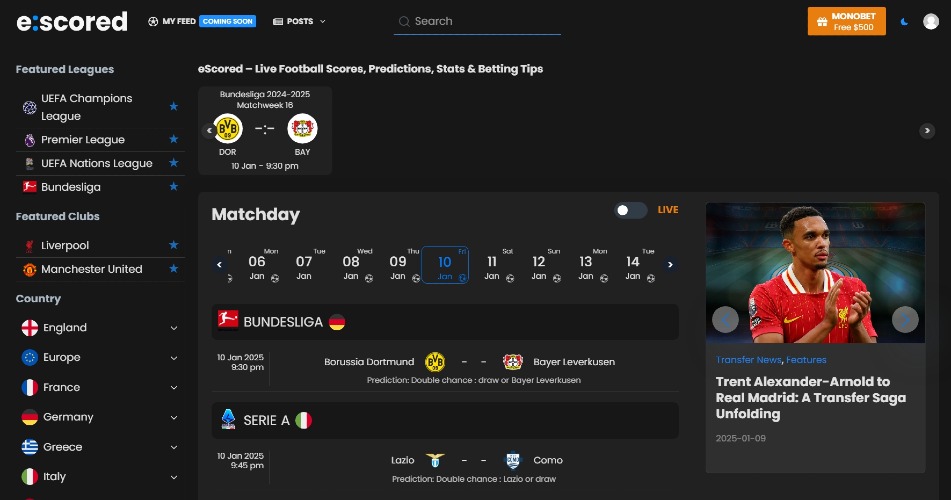The image size is (951, 500).
Task: Click the Italy flag icon
Action: click(30, 476)
